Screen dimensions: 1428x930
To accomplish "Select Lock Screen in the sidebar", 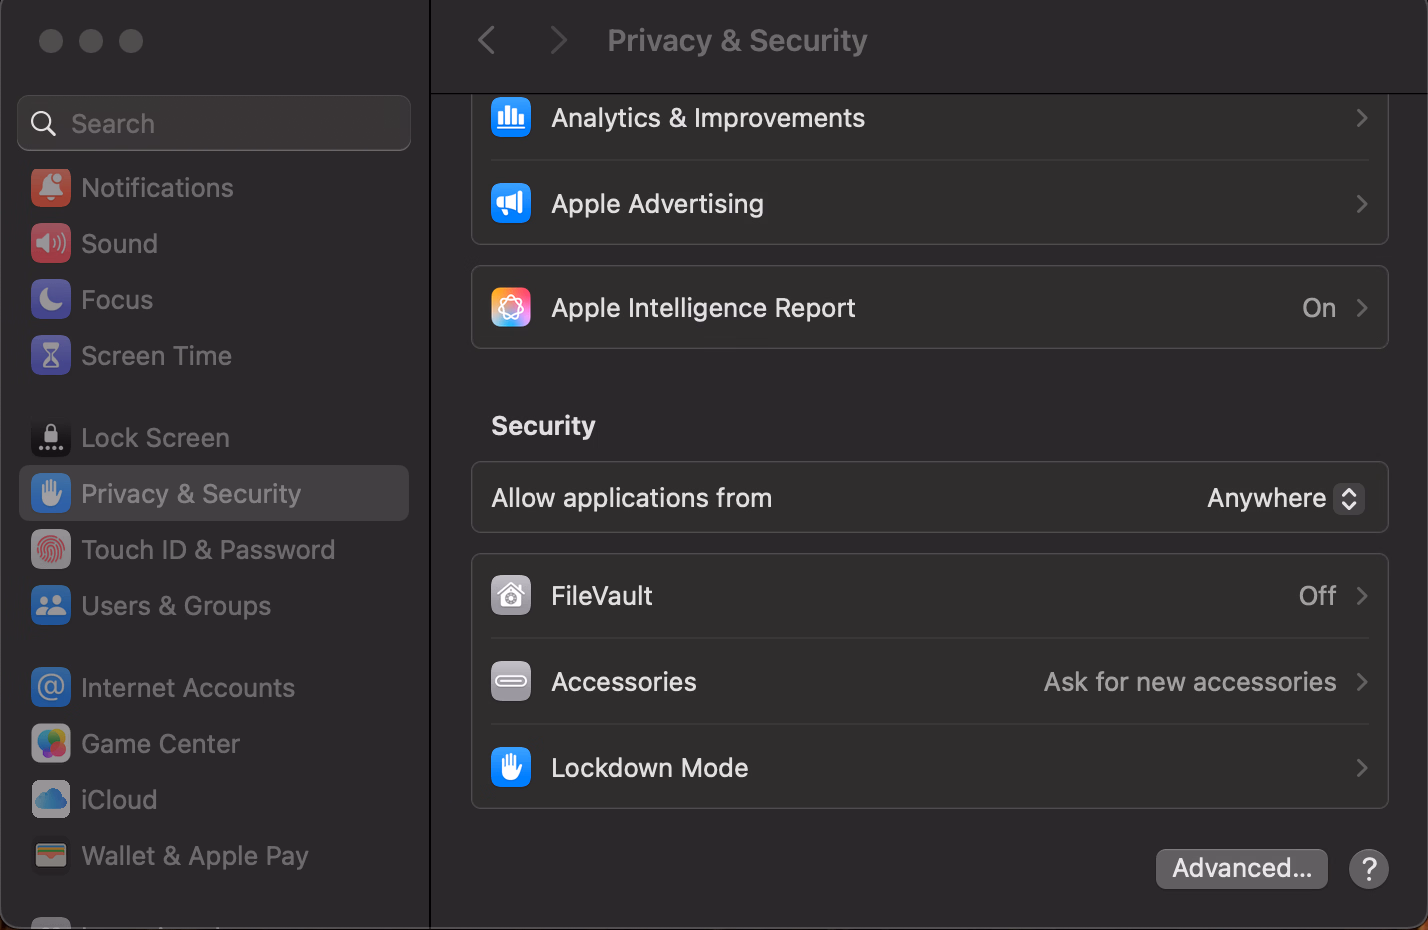I will [x=155, y=438].
